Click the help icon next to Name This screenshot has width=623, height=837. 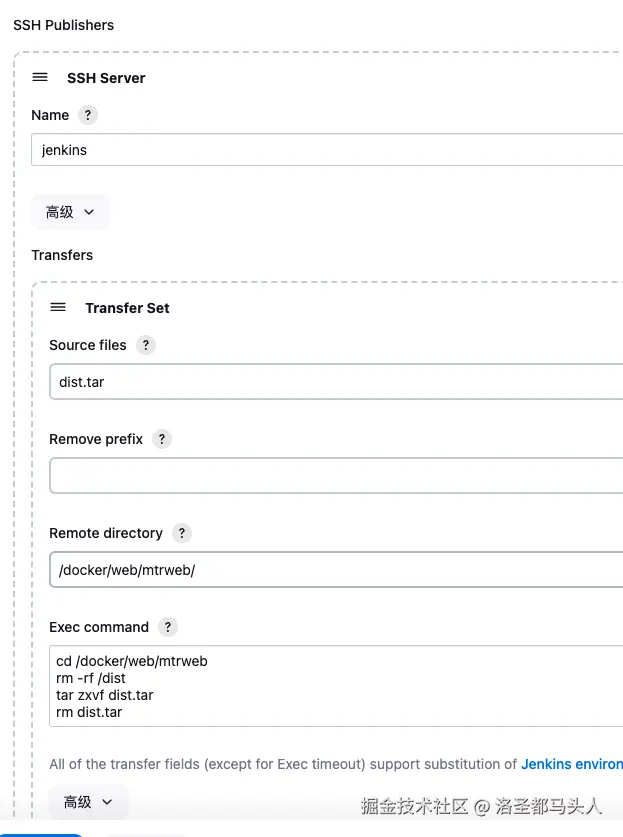click(x=88, y=115)
